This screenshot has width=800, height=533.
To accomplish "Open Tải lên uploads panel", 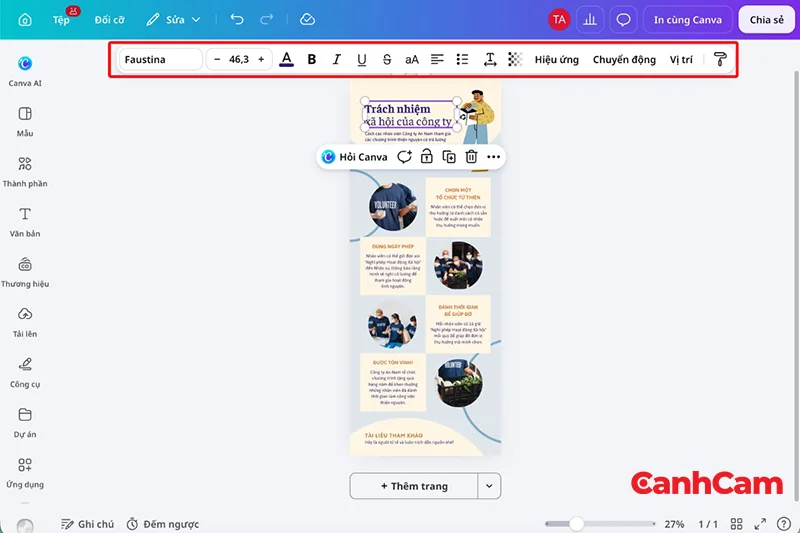I will tap(25, 323).
